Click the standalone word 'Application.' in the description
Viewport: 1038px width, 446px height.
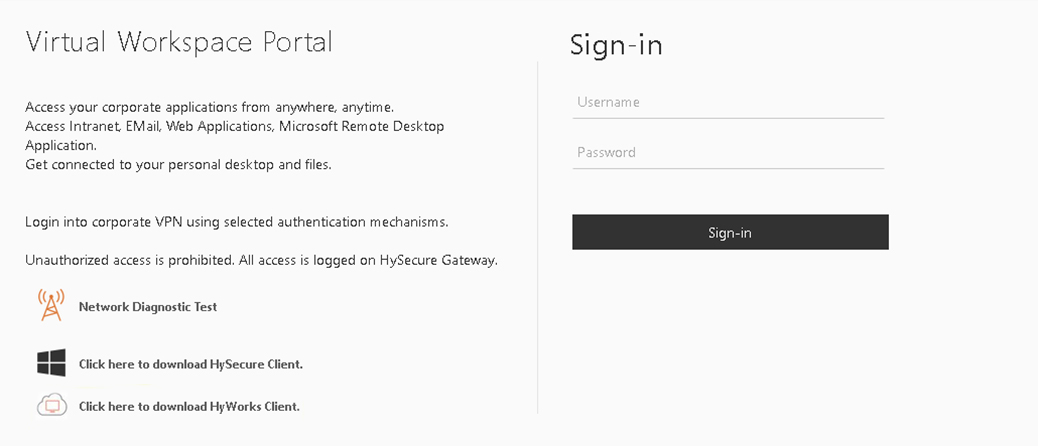(x=61, y=145)
